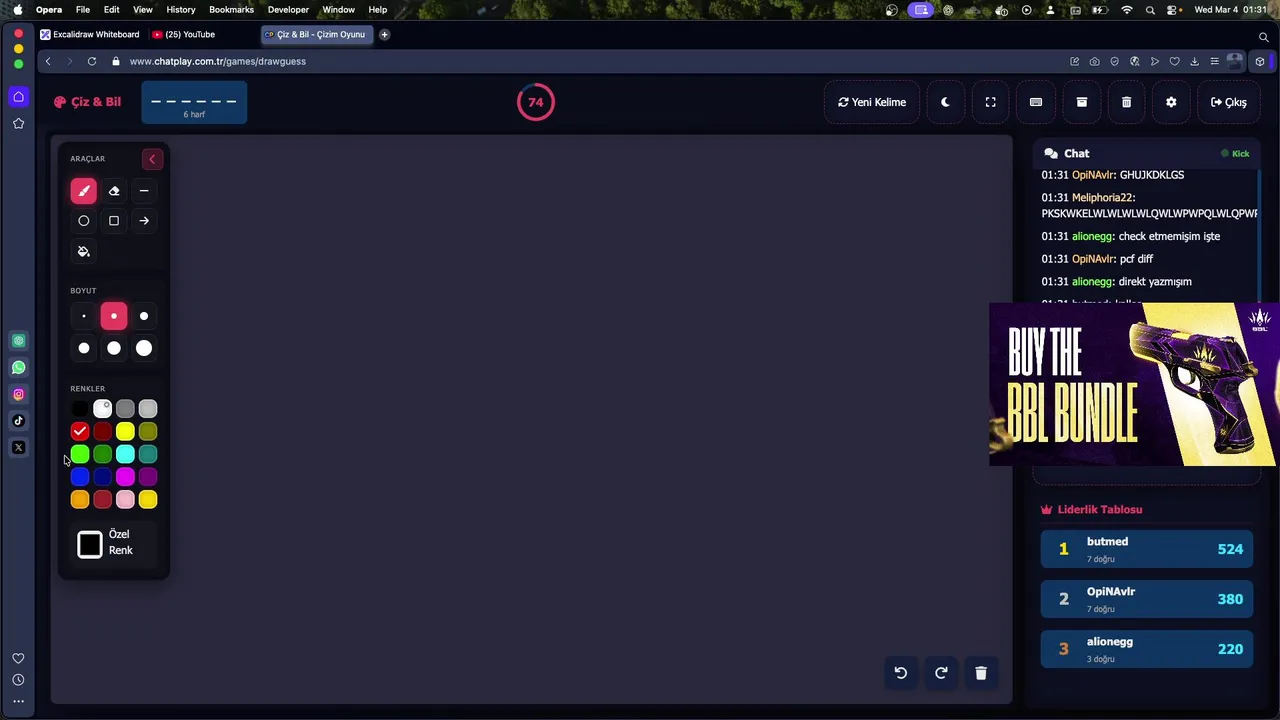Click the Çiz & Bil logo

pyautogui.click(x=87, y=102)
